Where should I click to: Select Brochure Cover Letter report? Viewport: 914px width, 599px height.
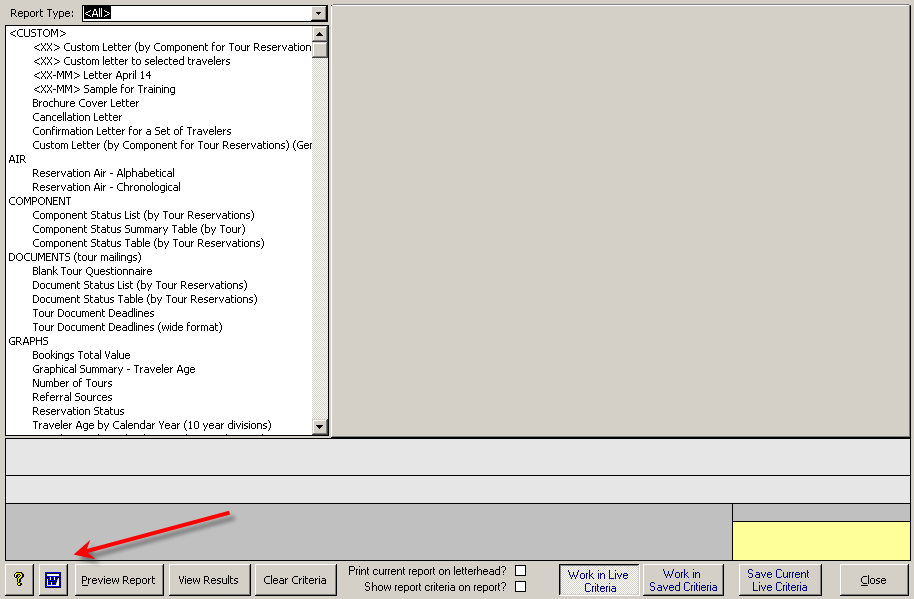click(x=86, y=103)
